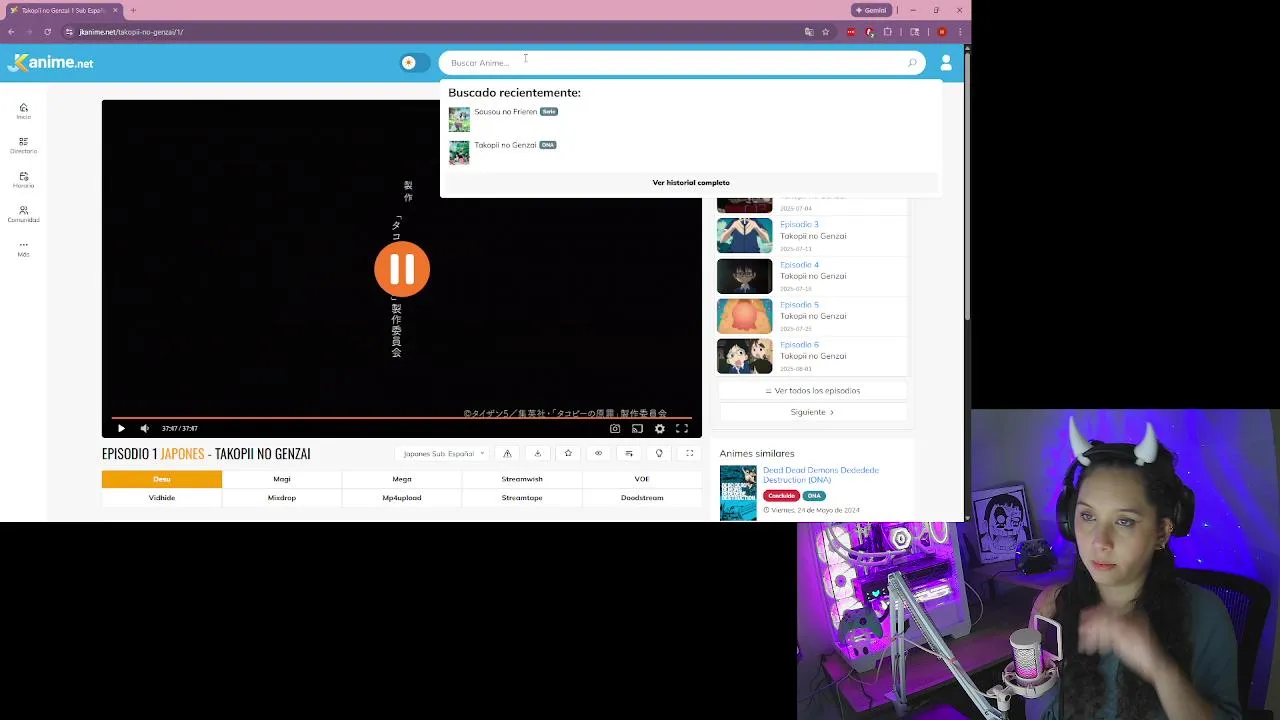The image size is (1280, 720).
Task: Click the download episode icon
Action: tap(537, 454)
